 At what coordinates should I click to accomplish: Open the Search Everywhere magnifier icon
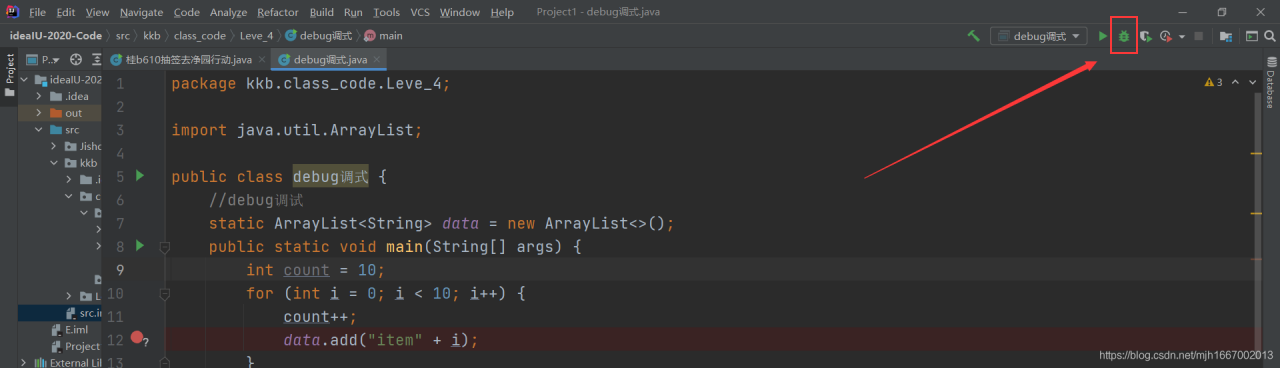[x=1269, y=36]
